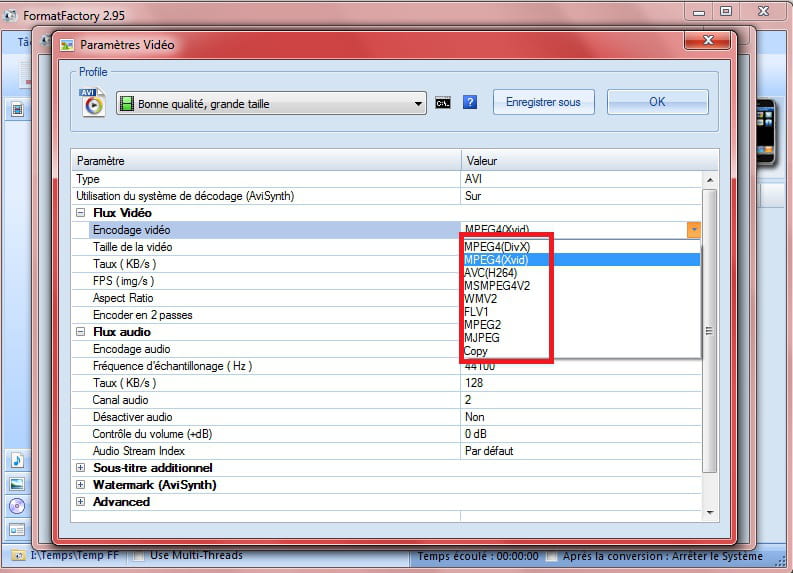Select the Encodage audio row
Viewport: 793px width, 573px height.
(266, 349)
